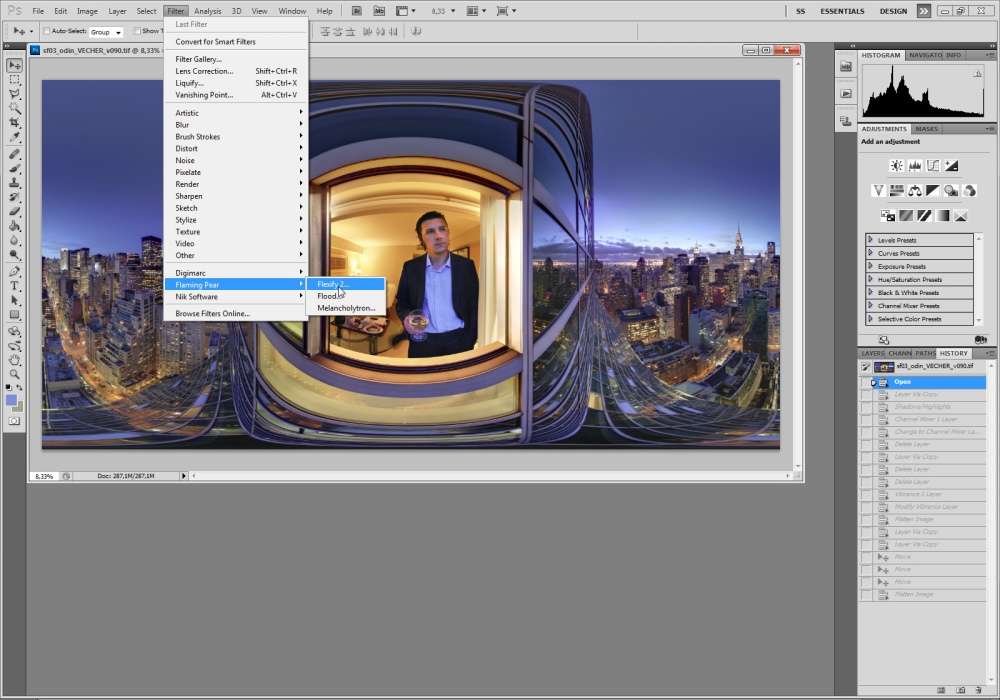1000x700 pixels.
Task: Switch to the Masks tab
Action: [x=927, y=129]
